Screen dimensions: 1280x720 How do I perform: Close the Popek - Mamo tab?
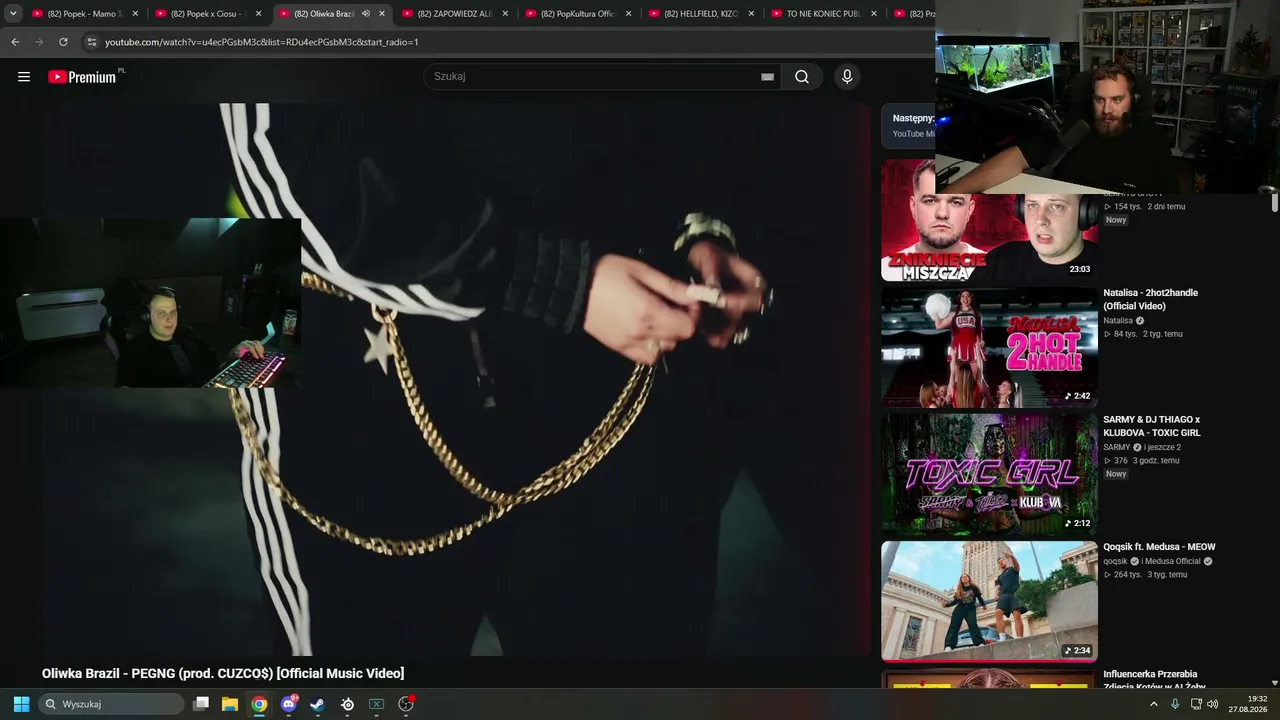point(135,14)
